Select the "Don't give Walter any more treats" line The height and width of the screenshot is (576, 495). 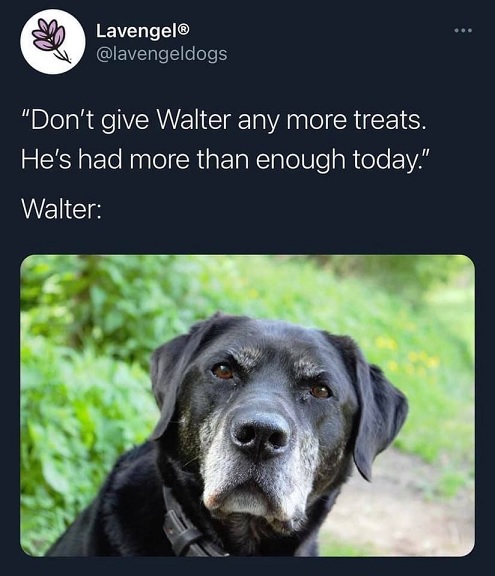[x=224, y=120]
